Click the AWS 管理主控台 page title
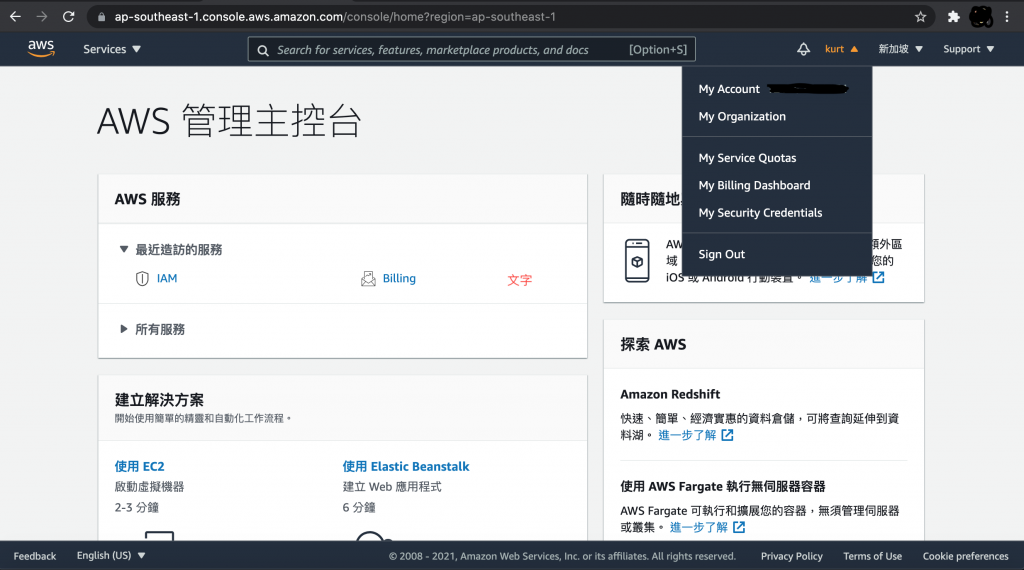Image resolution: width=1024 pixels, height=570 pixels. point(229,121)
